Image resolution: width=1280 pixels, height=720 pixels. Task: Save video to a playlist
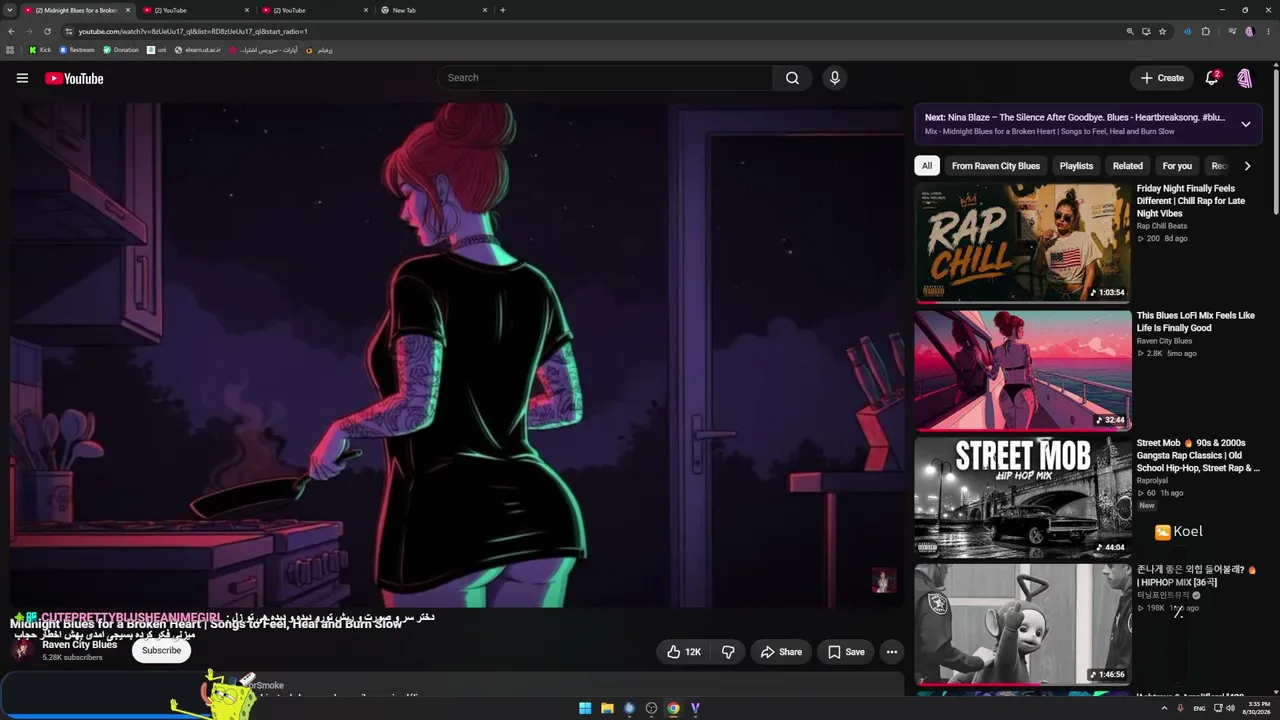click(x=846, y=652)
